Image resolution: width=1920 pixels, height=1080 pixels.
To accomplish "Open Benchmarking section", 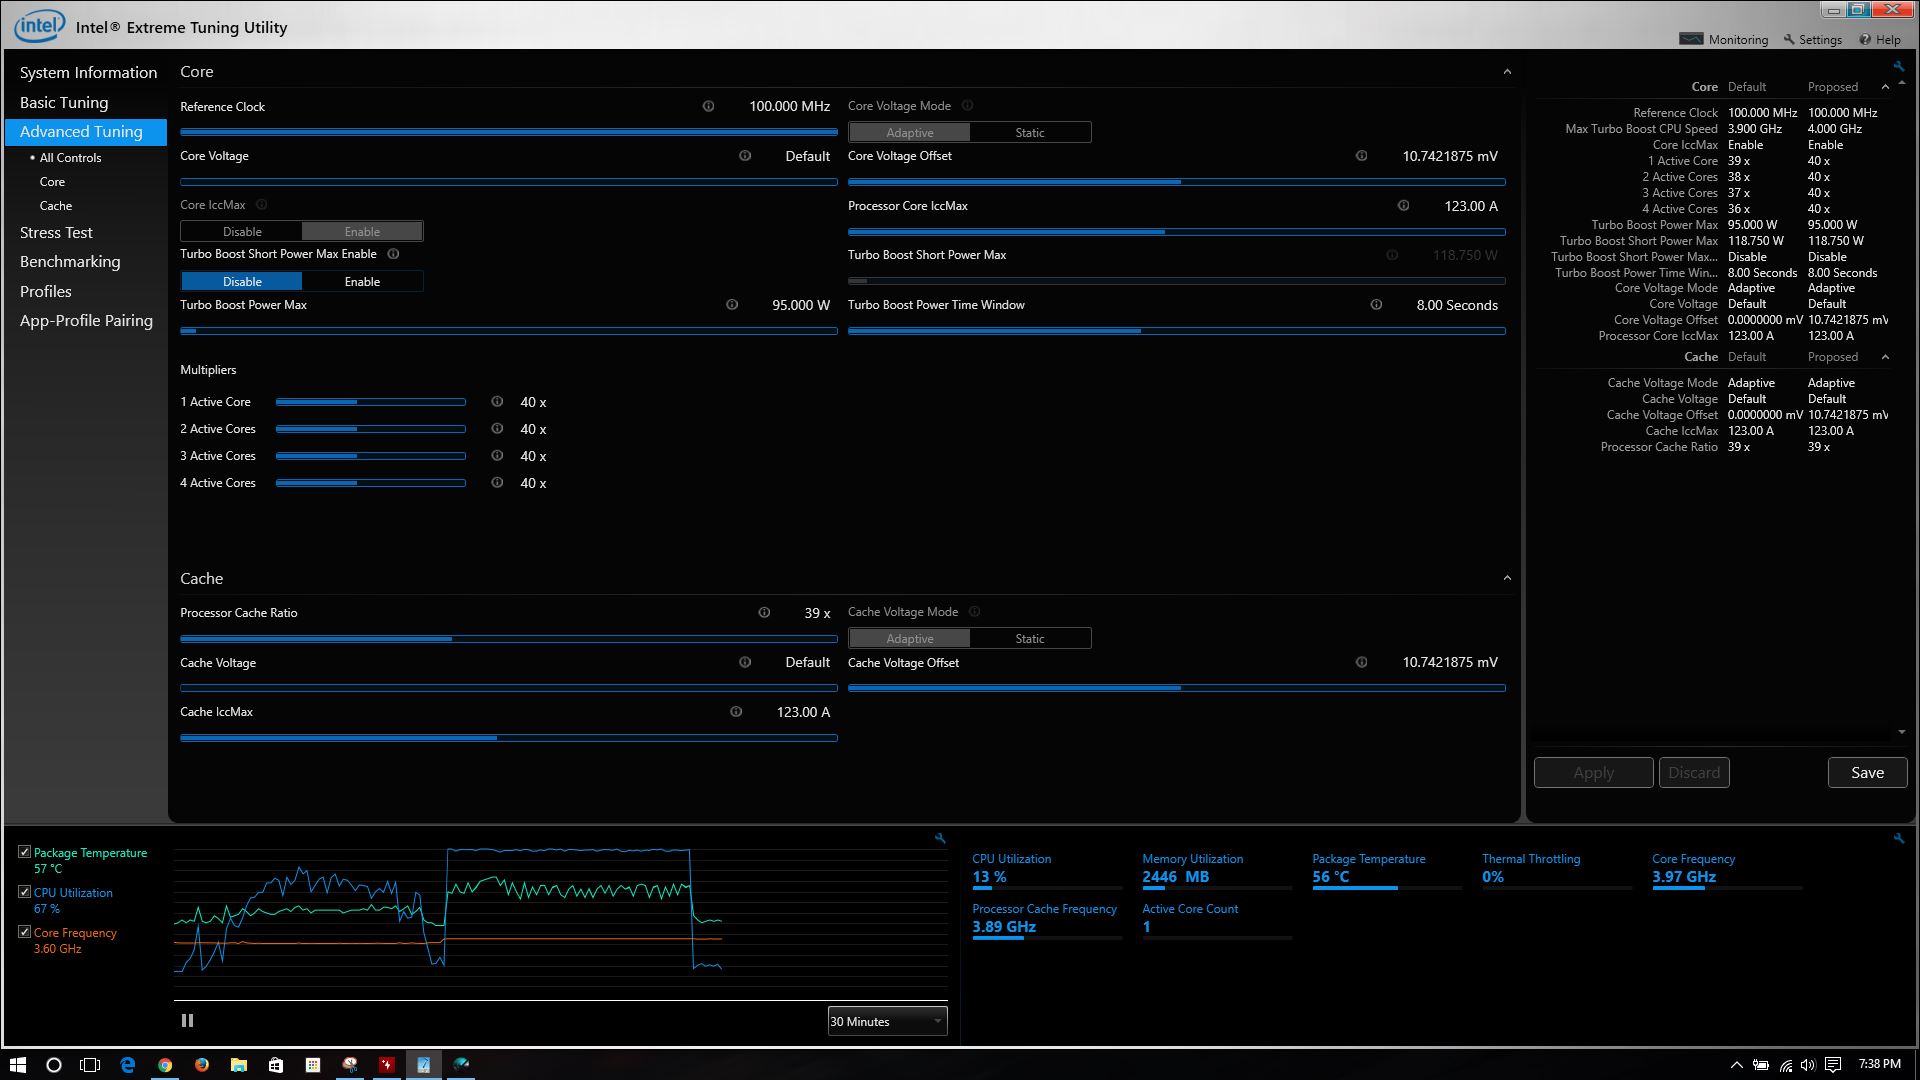I will (70, 262).
